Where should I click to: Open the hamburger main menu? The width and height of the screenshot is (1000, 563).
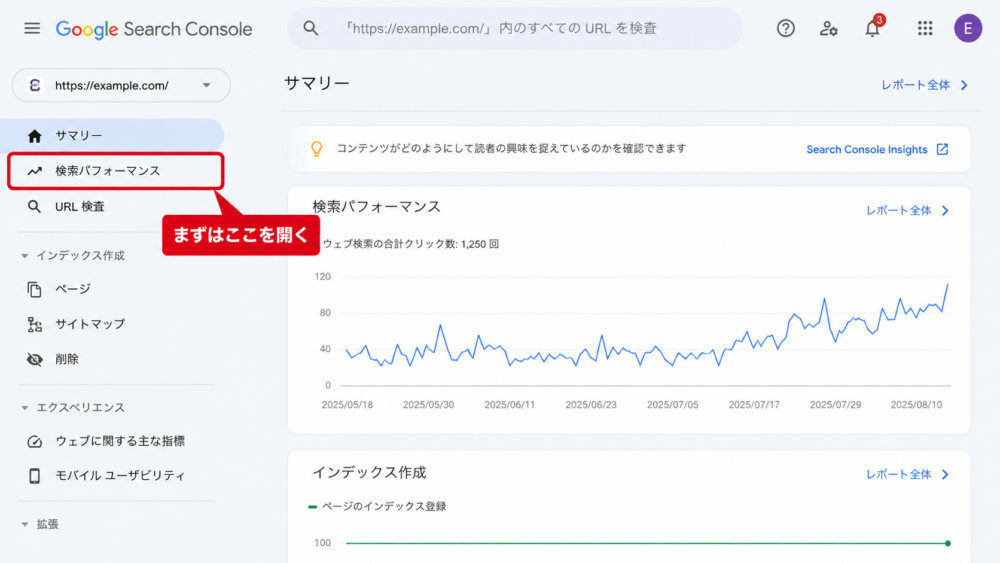click(32, 29)
